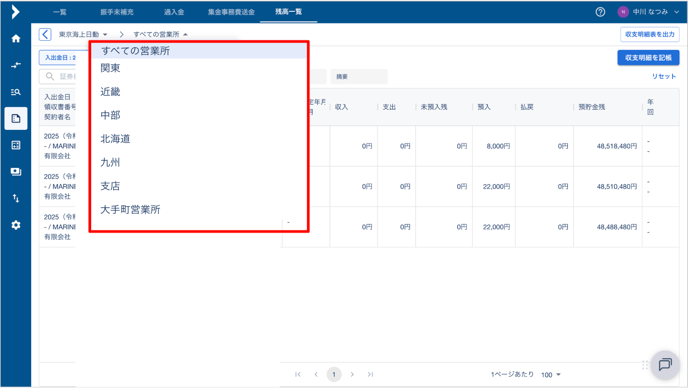Open rows per page 100 dropdown
This screenshot has height=388, width=688.
pyautogui.click(x=551, y=375)
